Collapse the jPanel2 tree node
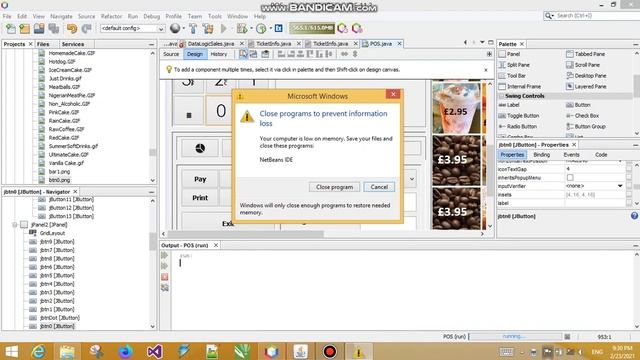 [x=15, y=225]
